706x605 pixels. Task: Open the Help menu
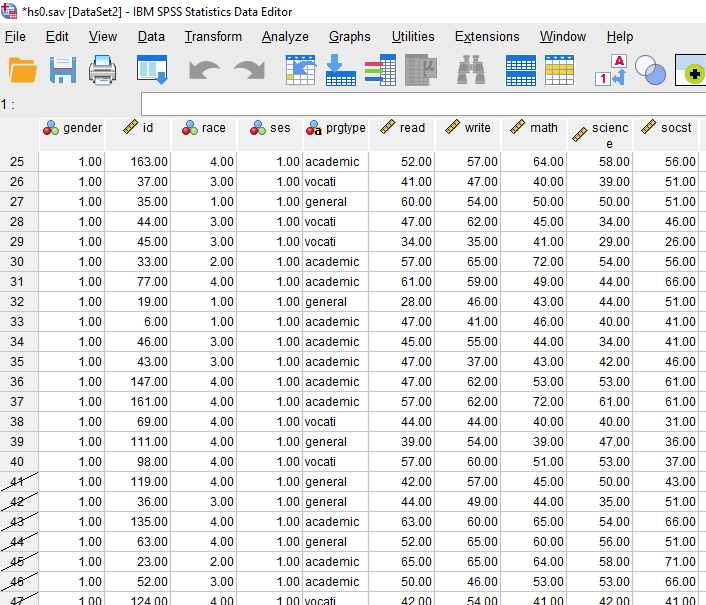click(x=620, y=36)
